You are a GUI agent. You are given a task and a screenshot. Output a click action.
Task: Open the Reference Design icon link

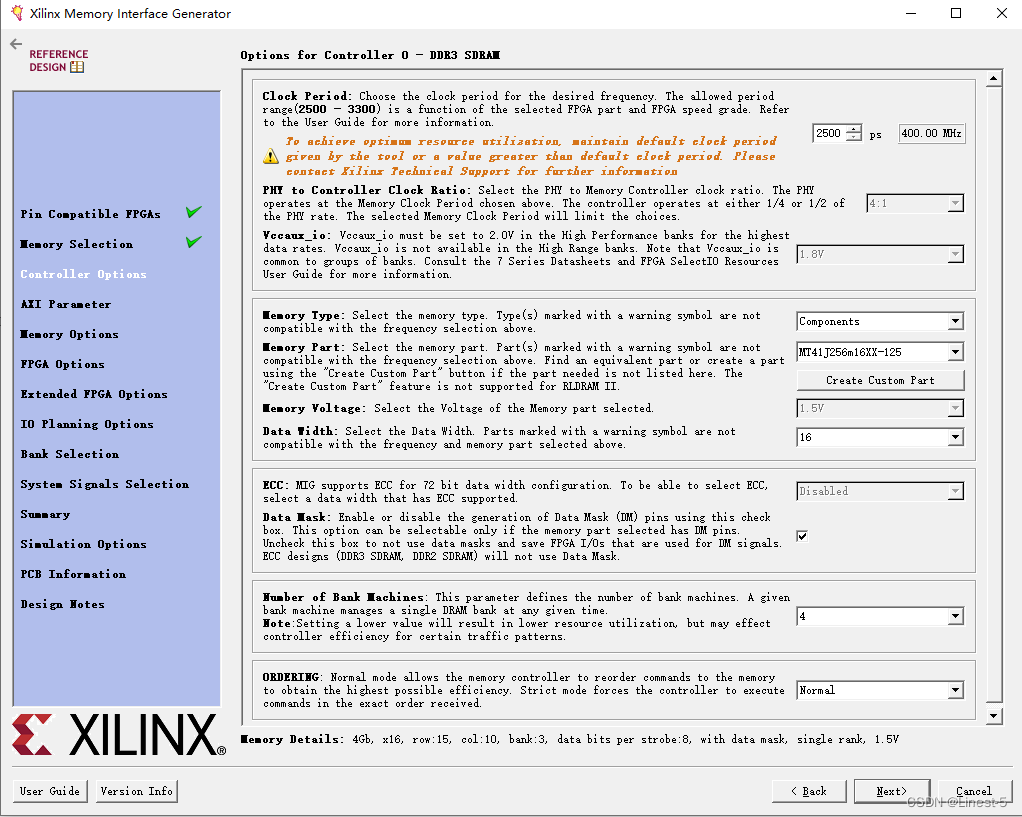(x=58, y=61)
